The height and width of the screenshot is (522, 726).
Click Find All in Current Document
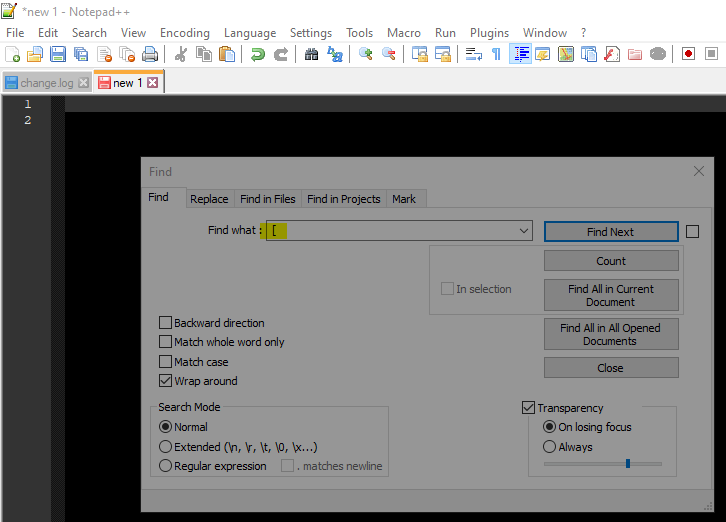[611, 295]
